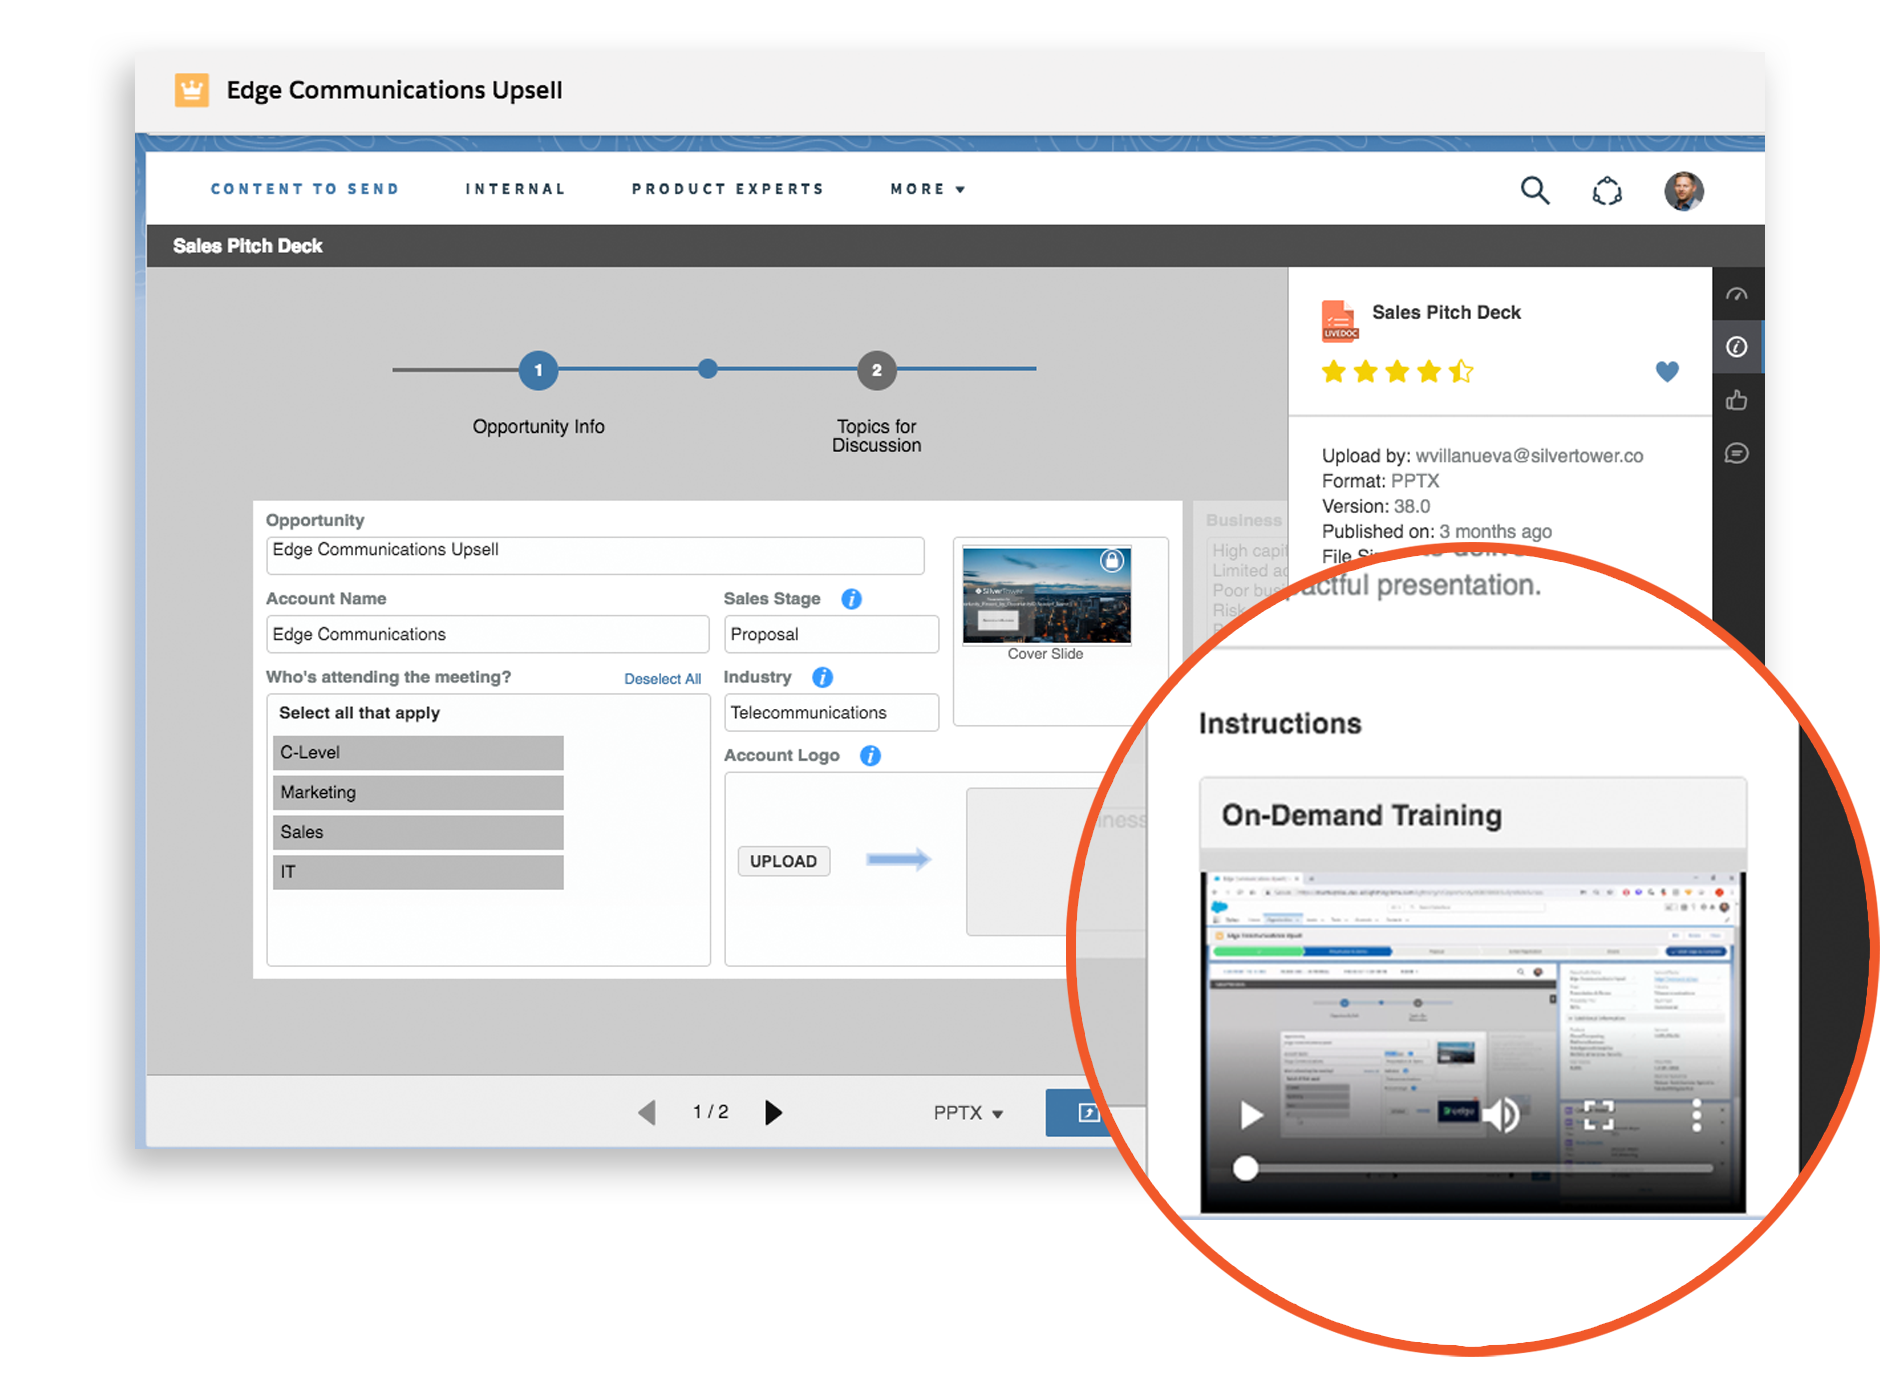Screen dimensions: 1900x1400
Task: Open the Content to Send tab
Action: 305,189
